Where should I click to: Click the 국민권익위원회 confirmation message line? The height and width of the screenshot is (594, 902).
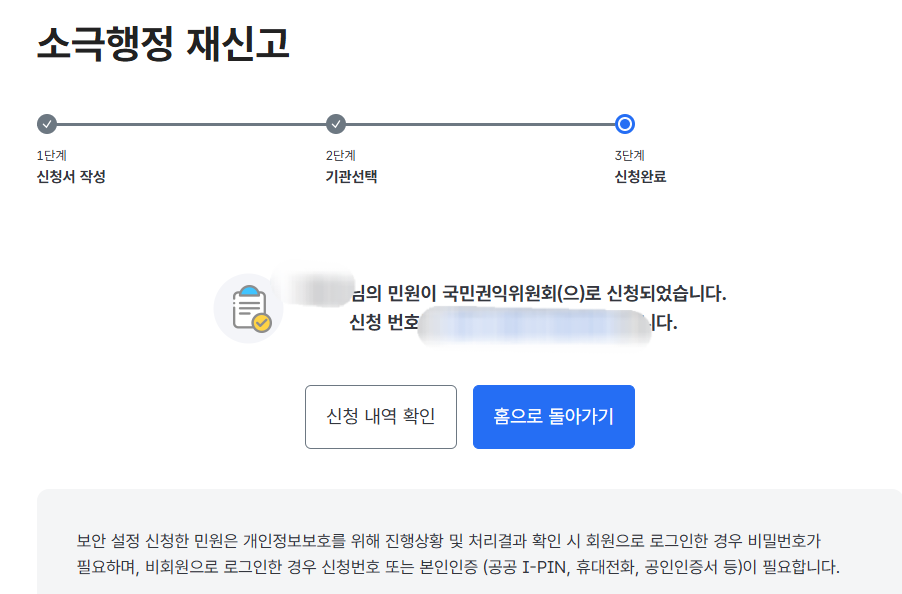pos(538,293)
